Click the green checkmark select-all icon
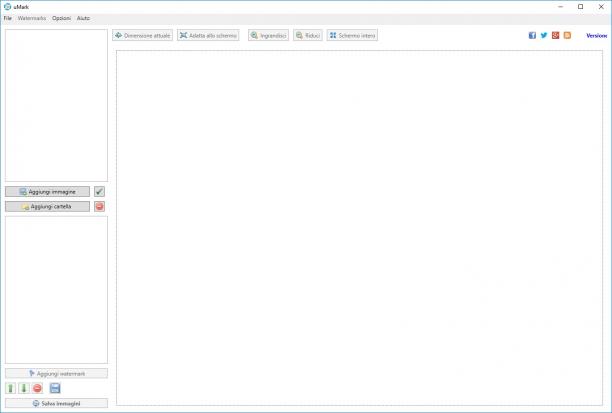This screenshot has width=612, height=413. [x=100, y=192]
